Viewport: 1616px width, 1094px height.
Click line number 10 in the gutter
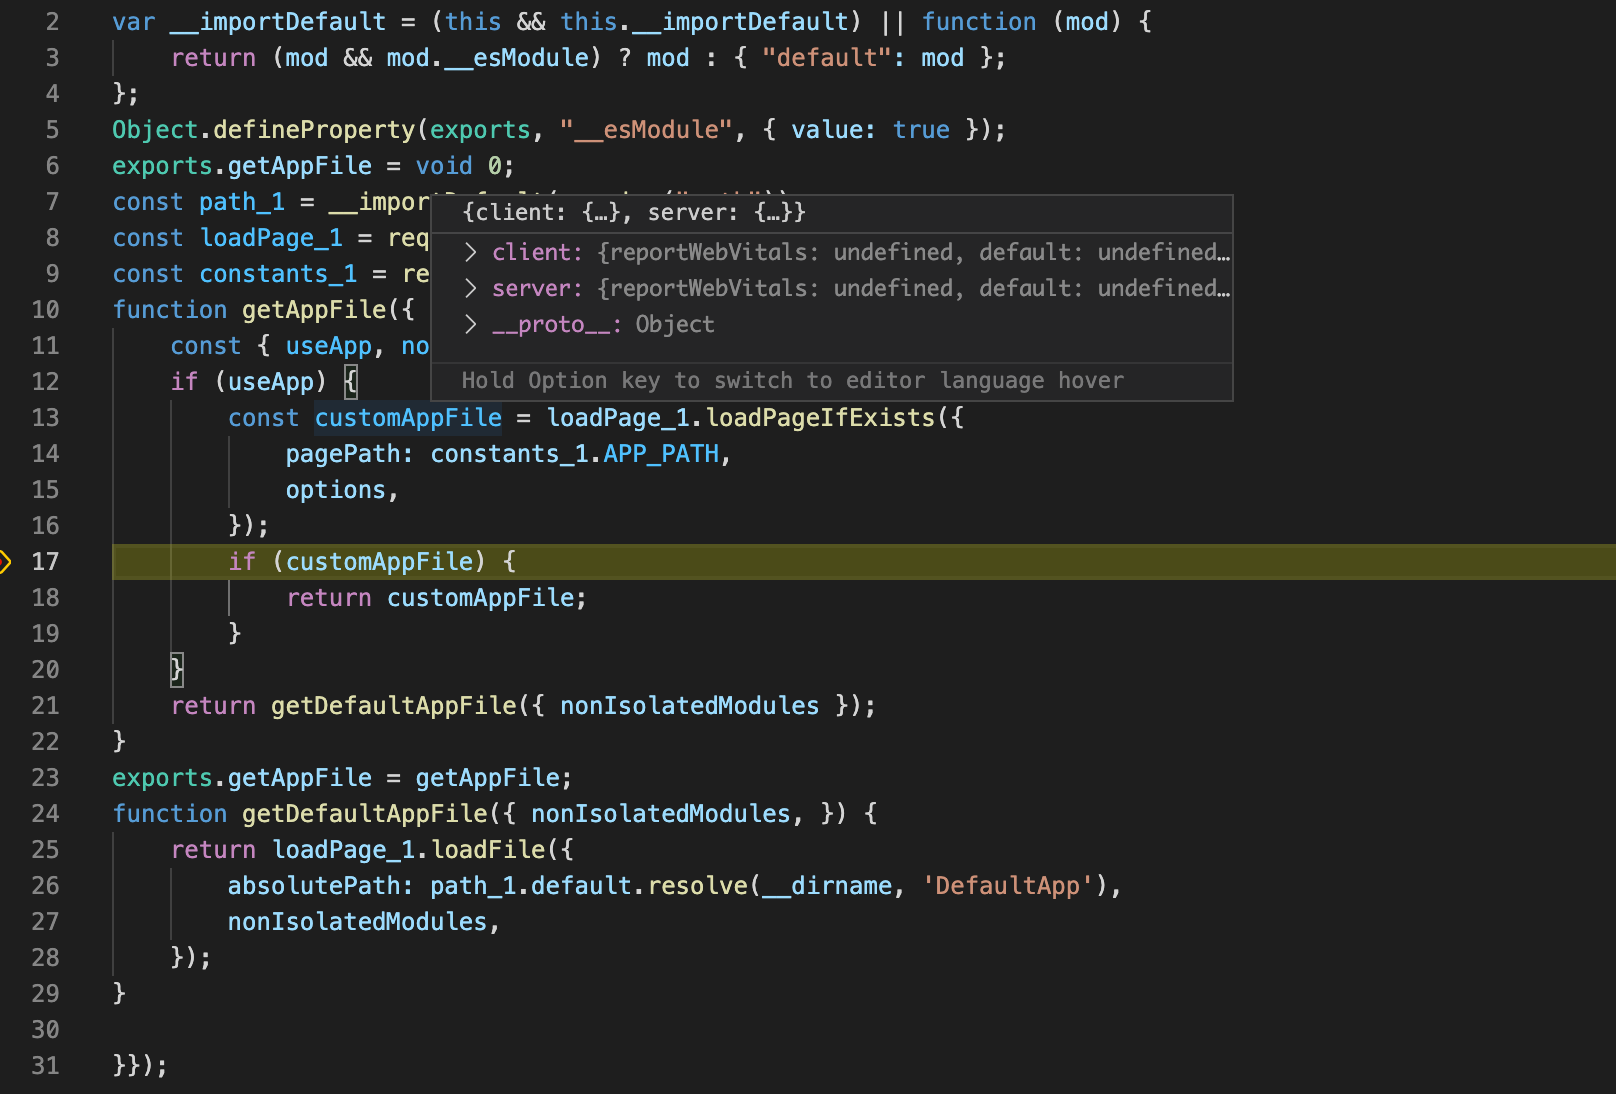tap(45, 310)
